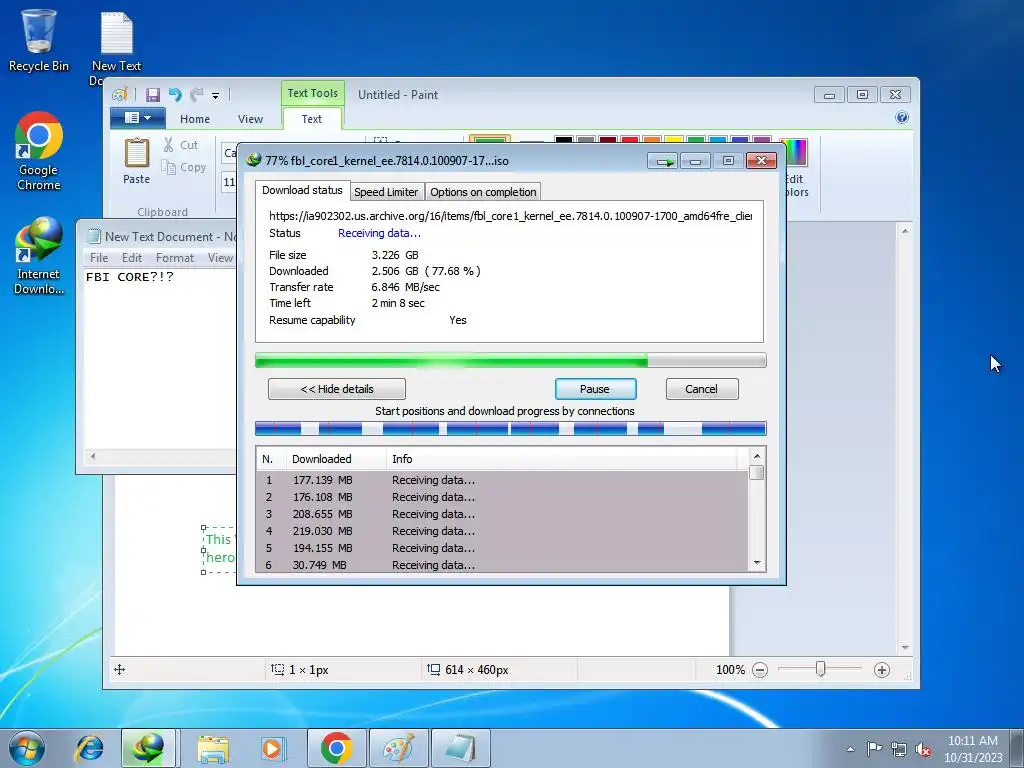Image resolution: width=1024 pixels, height=768 pixels.
Task: Open the Speed Limiter tab
Action: (386, 192)
